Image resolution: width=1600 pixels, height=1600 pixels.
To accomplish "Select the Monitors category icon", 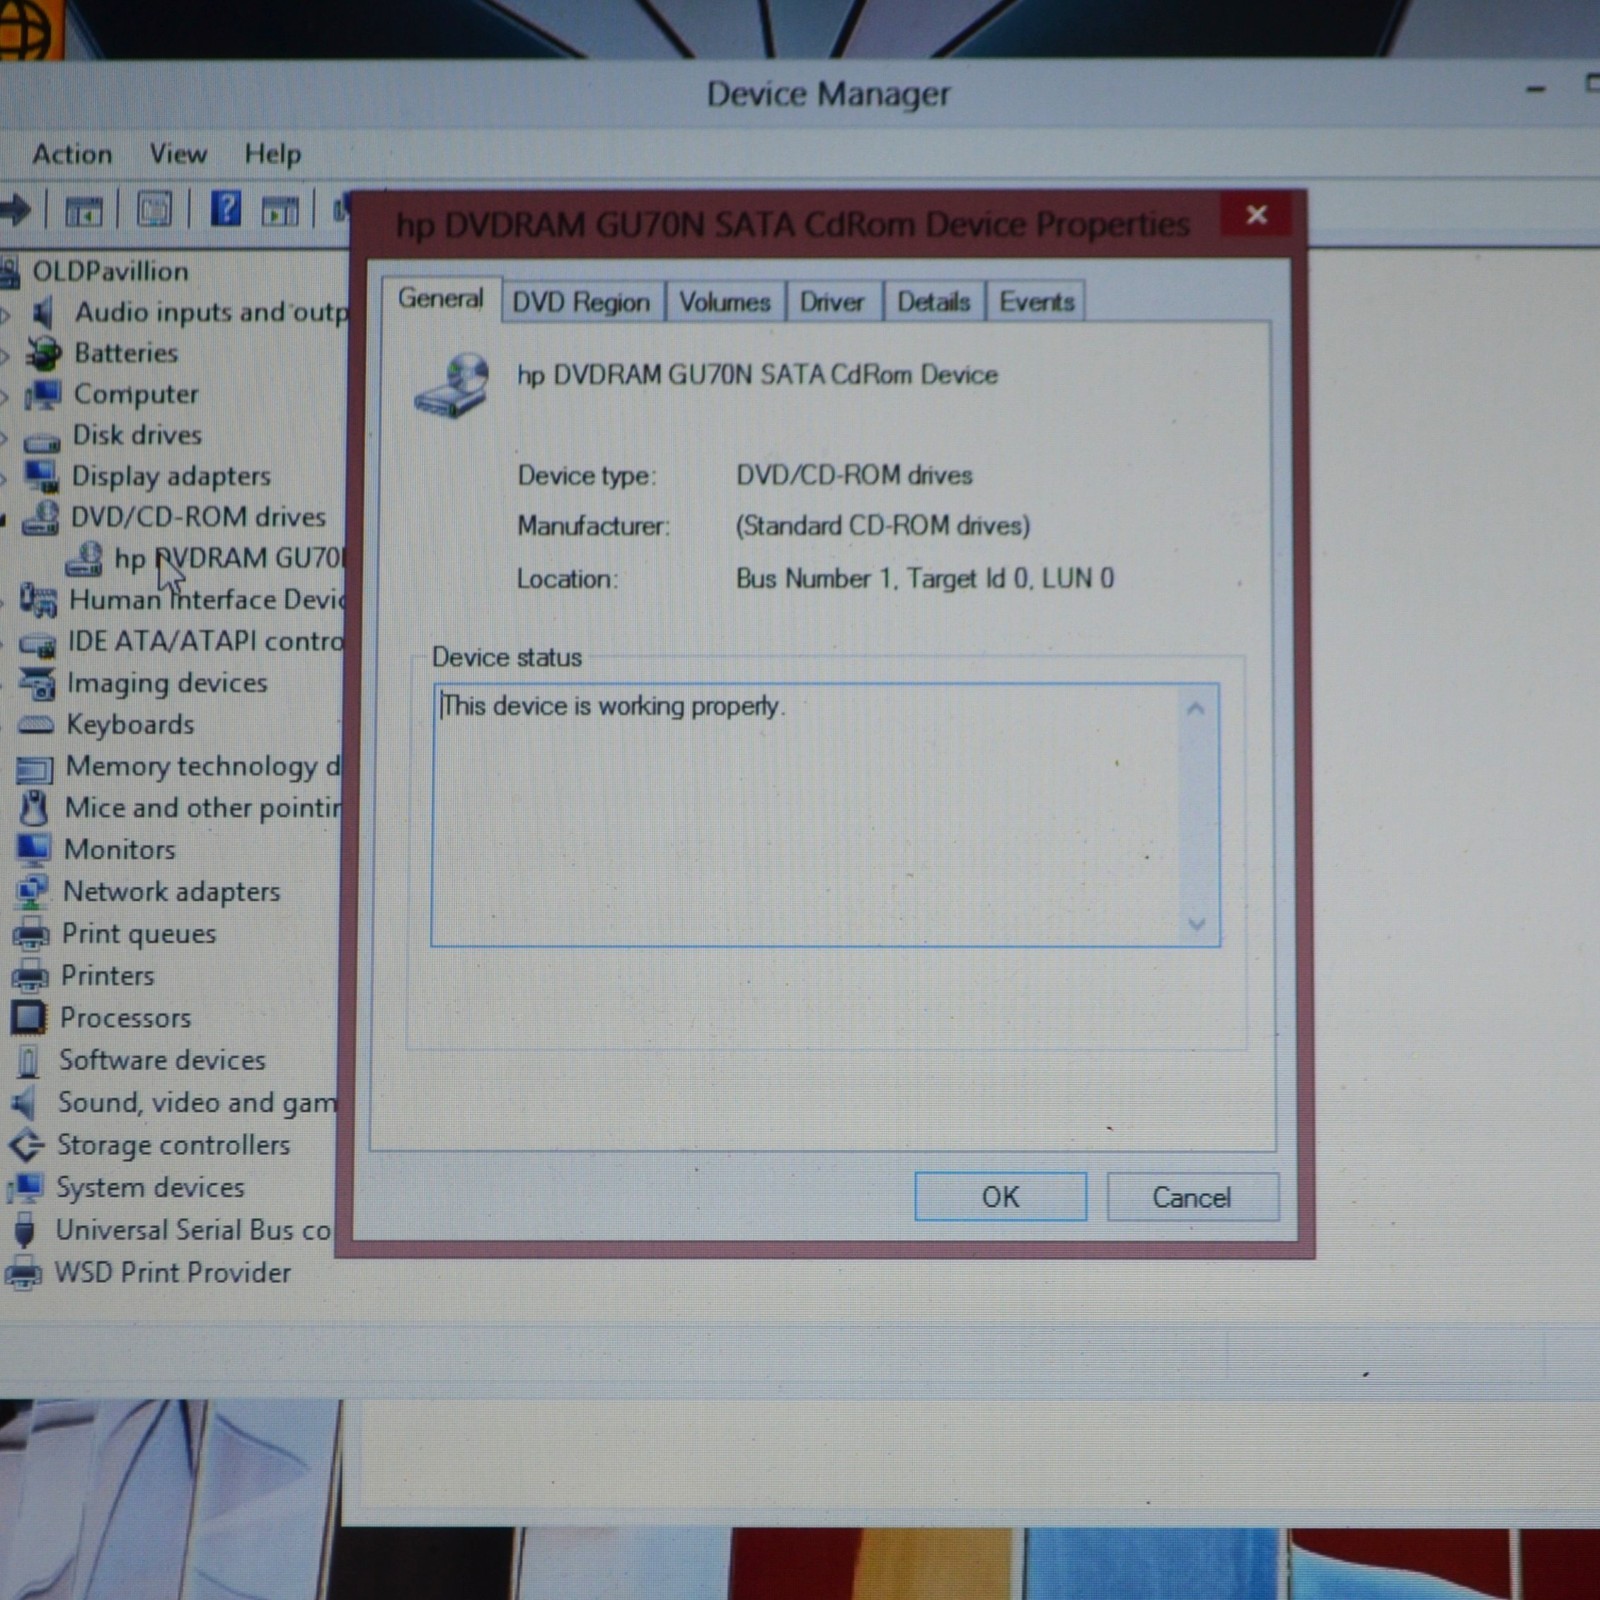I will [x=33, y=850].
